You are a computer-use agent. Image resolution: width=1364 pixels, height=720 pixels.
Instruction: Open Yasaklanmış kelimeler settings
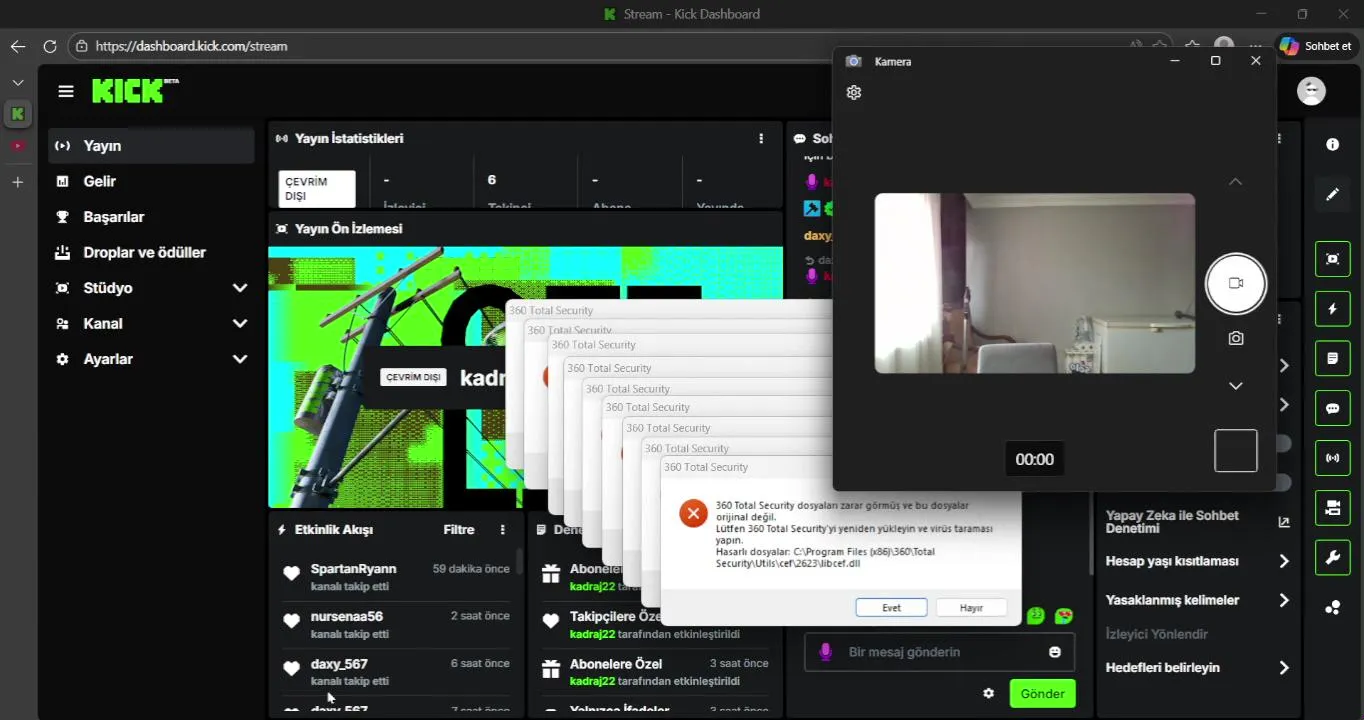1198,600
